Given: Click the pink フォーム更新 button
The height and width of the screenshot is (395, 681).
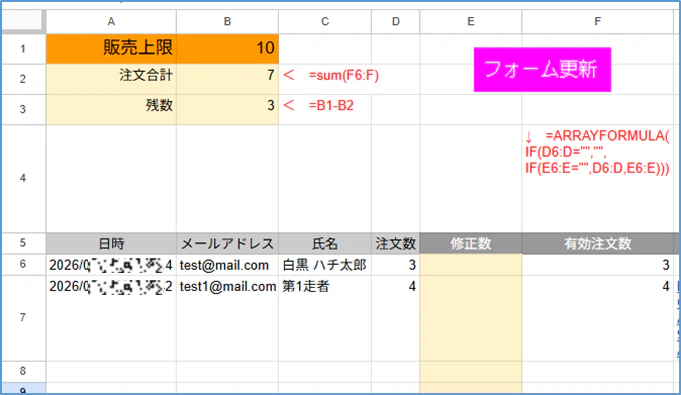Looking at the screenshot, I should click(x=542, y=70).
